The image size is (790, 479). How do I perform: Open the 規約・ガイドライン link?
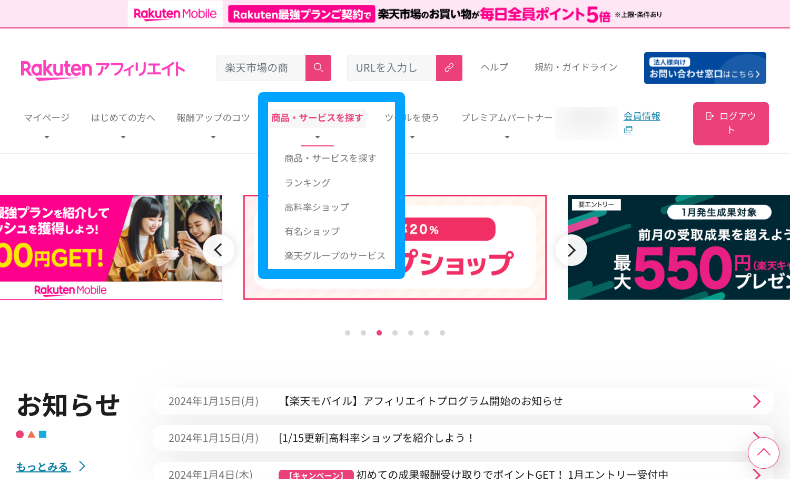click(x=576, y=67)
